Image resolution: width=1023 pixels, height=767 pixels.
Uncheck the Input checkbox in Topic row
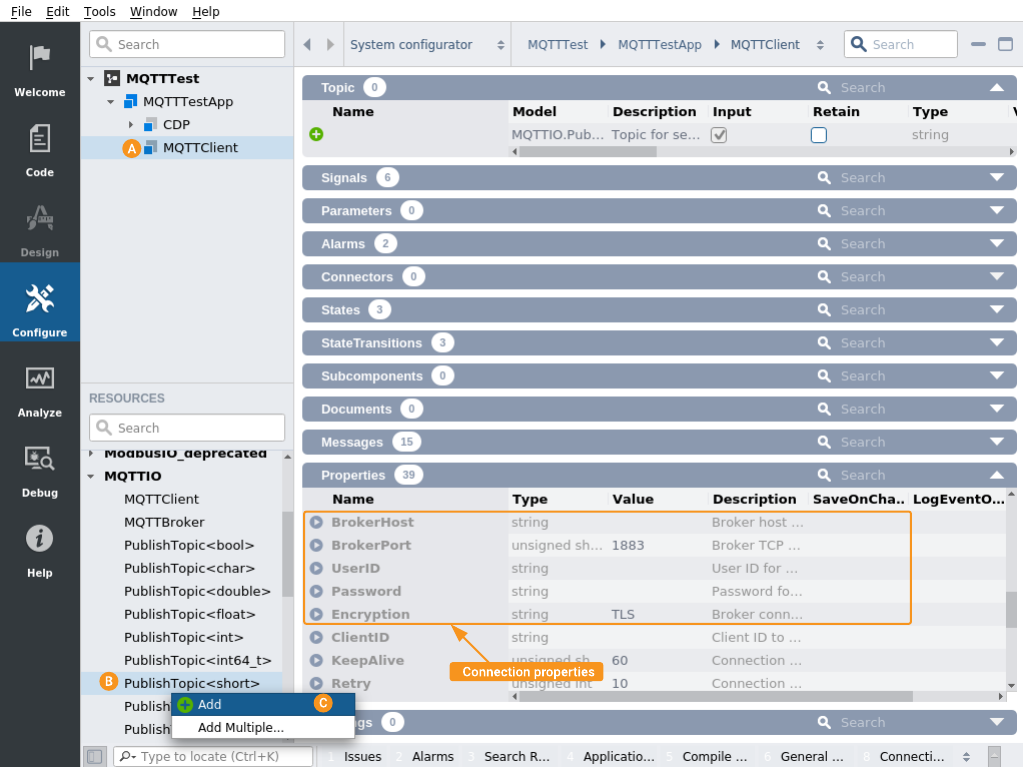pyautogui.click(x=718, y=135)
